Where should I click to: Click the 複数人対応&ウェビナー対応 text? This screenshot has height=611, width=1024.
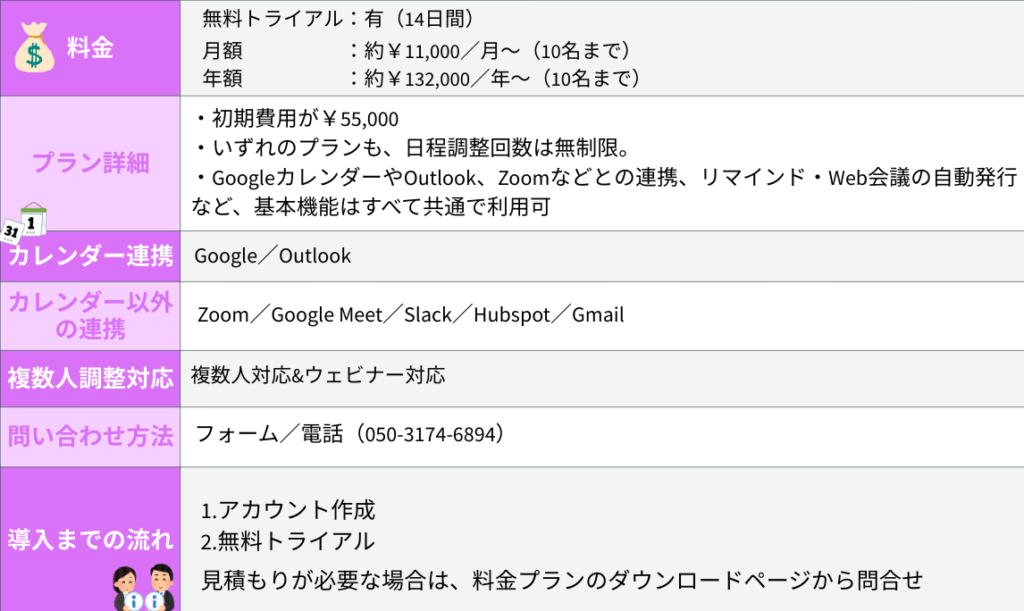[x=318, y=376]
